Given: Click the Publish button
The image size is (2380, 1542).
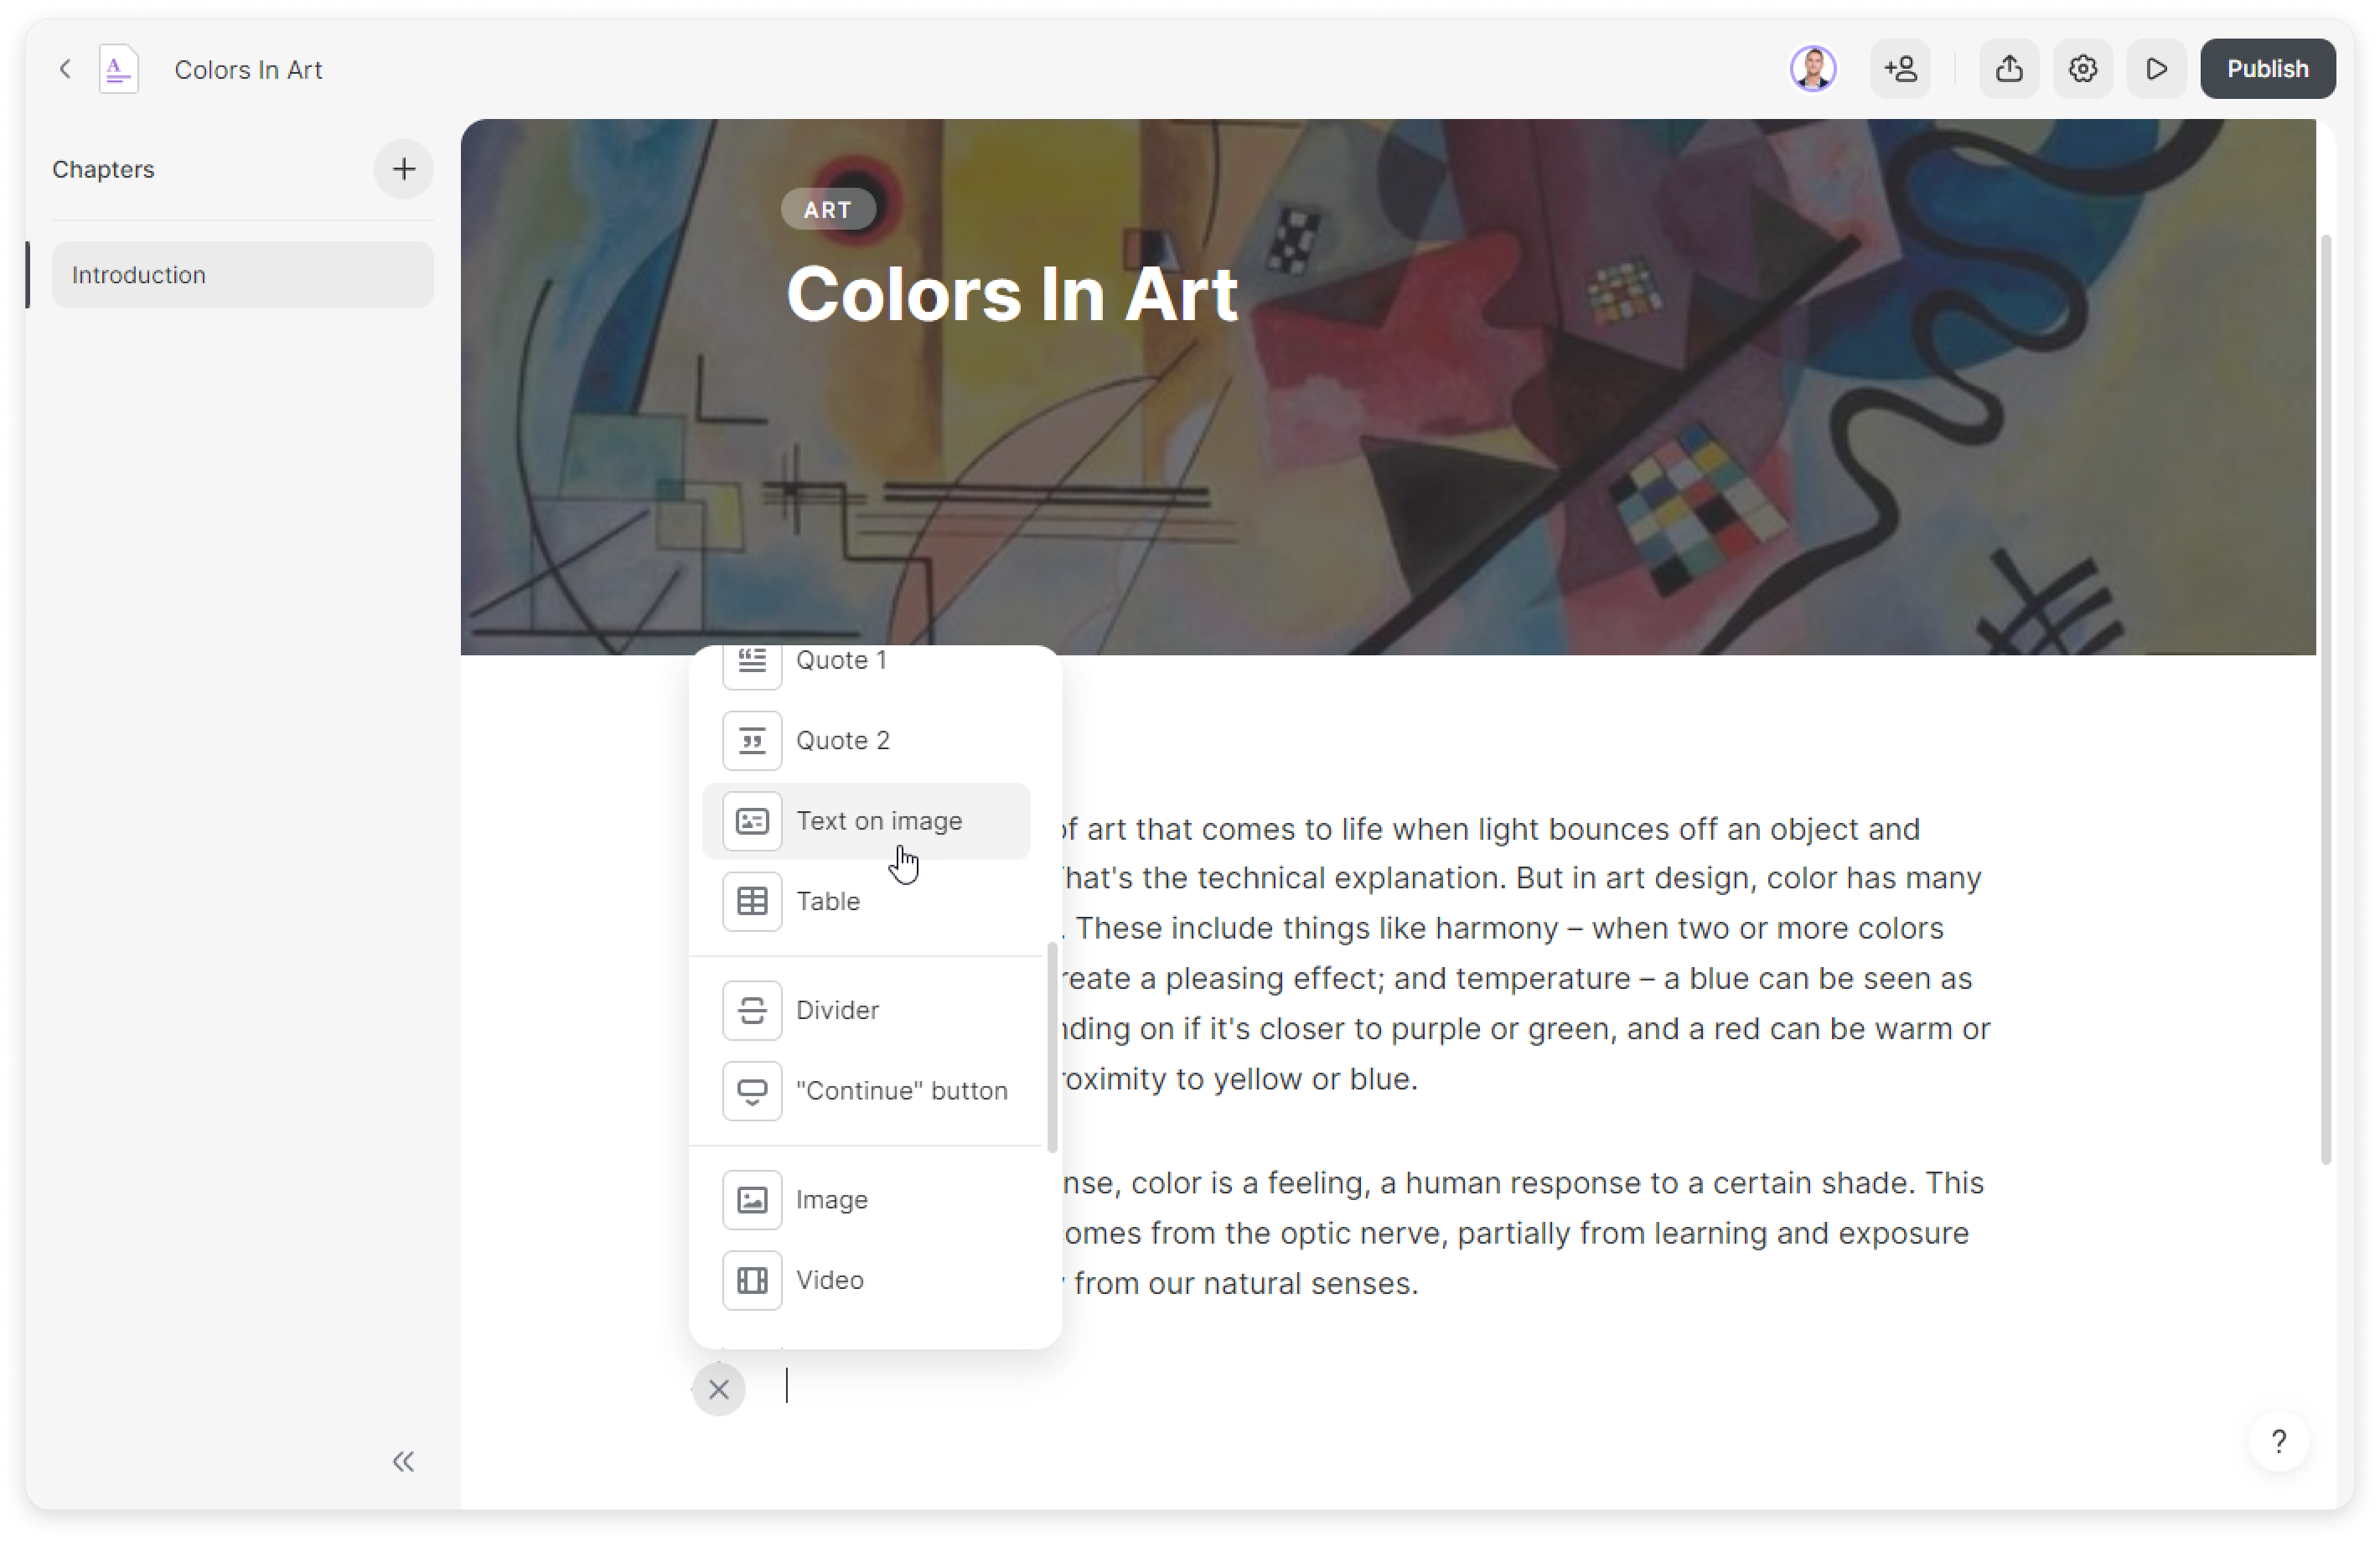Looking at the screenshot, I should [2267, 69].
